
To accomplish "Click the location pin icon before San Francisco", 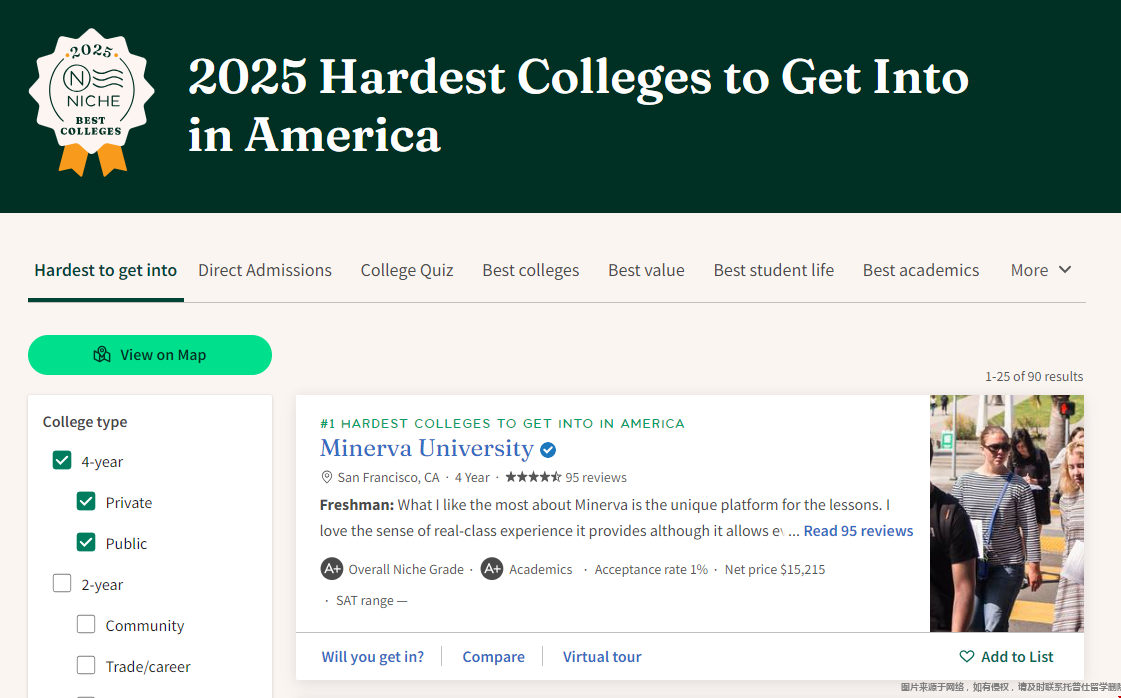I will click(327, 477).
